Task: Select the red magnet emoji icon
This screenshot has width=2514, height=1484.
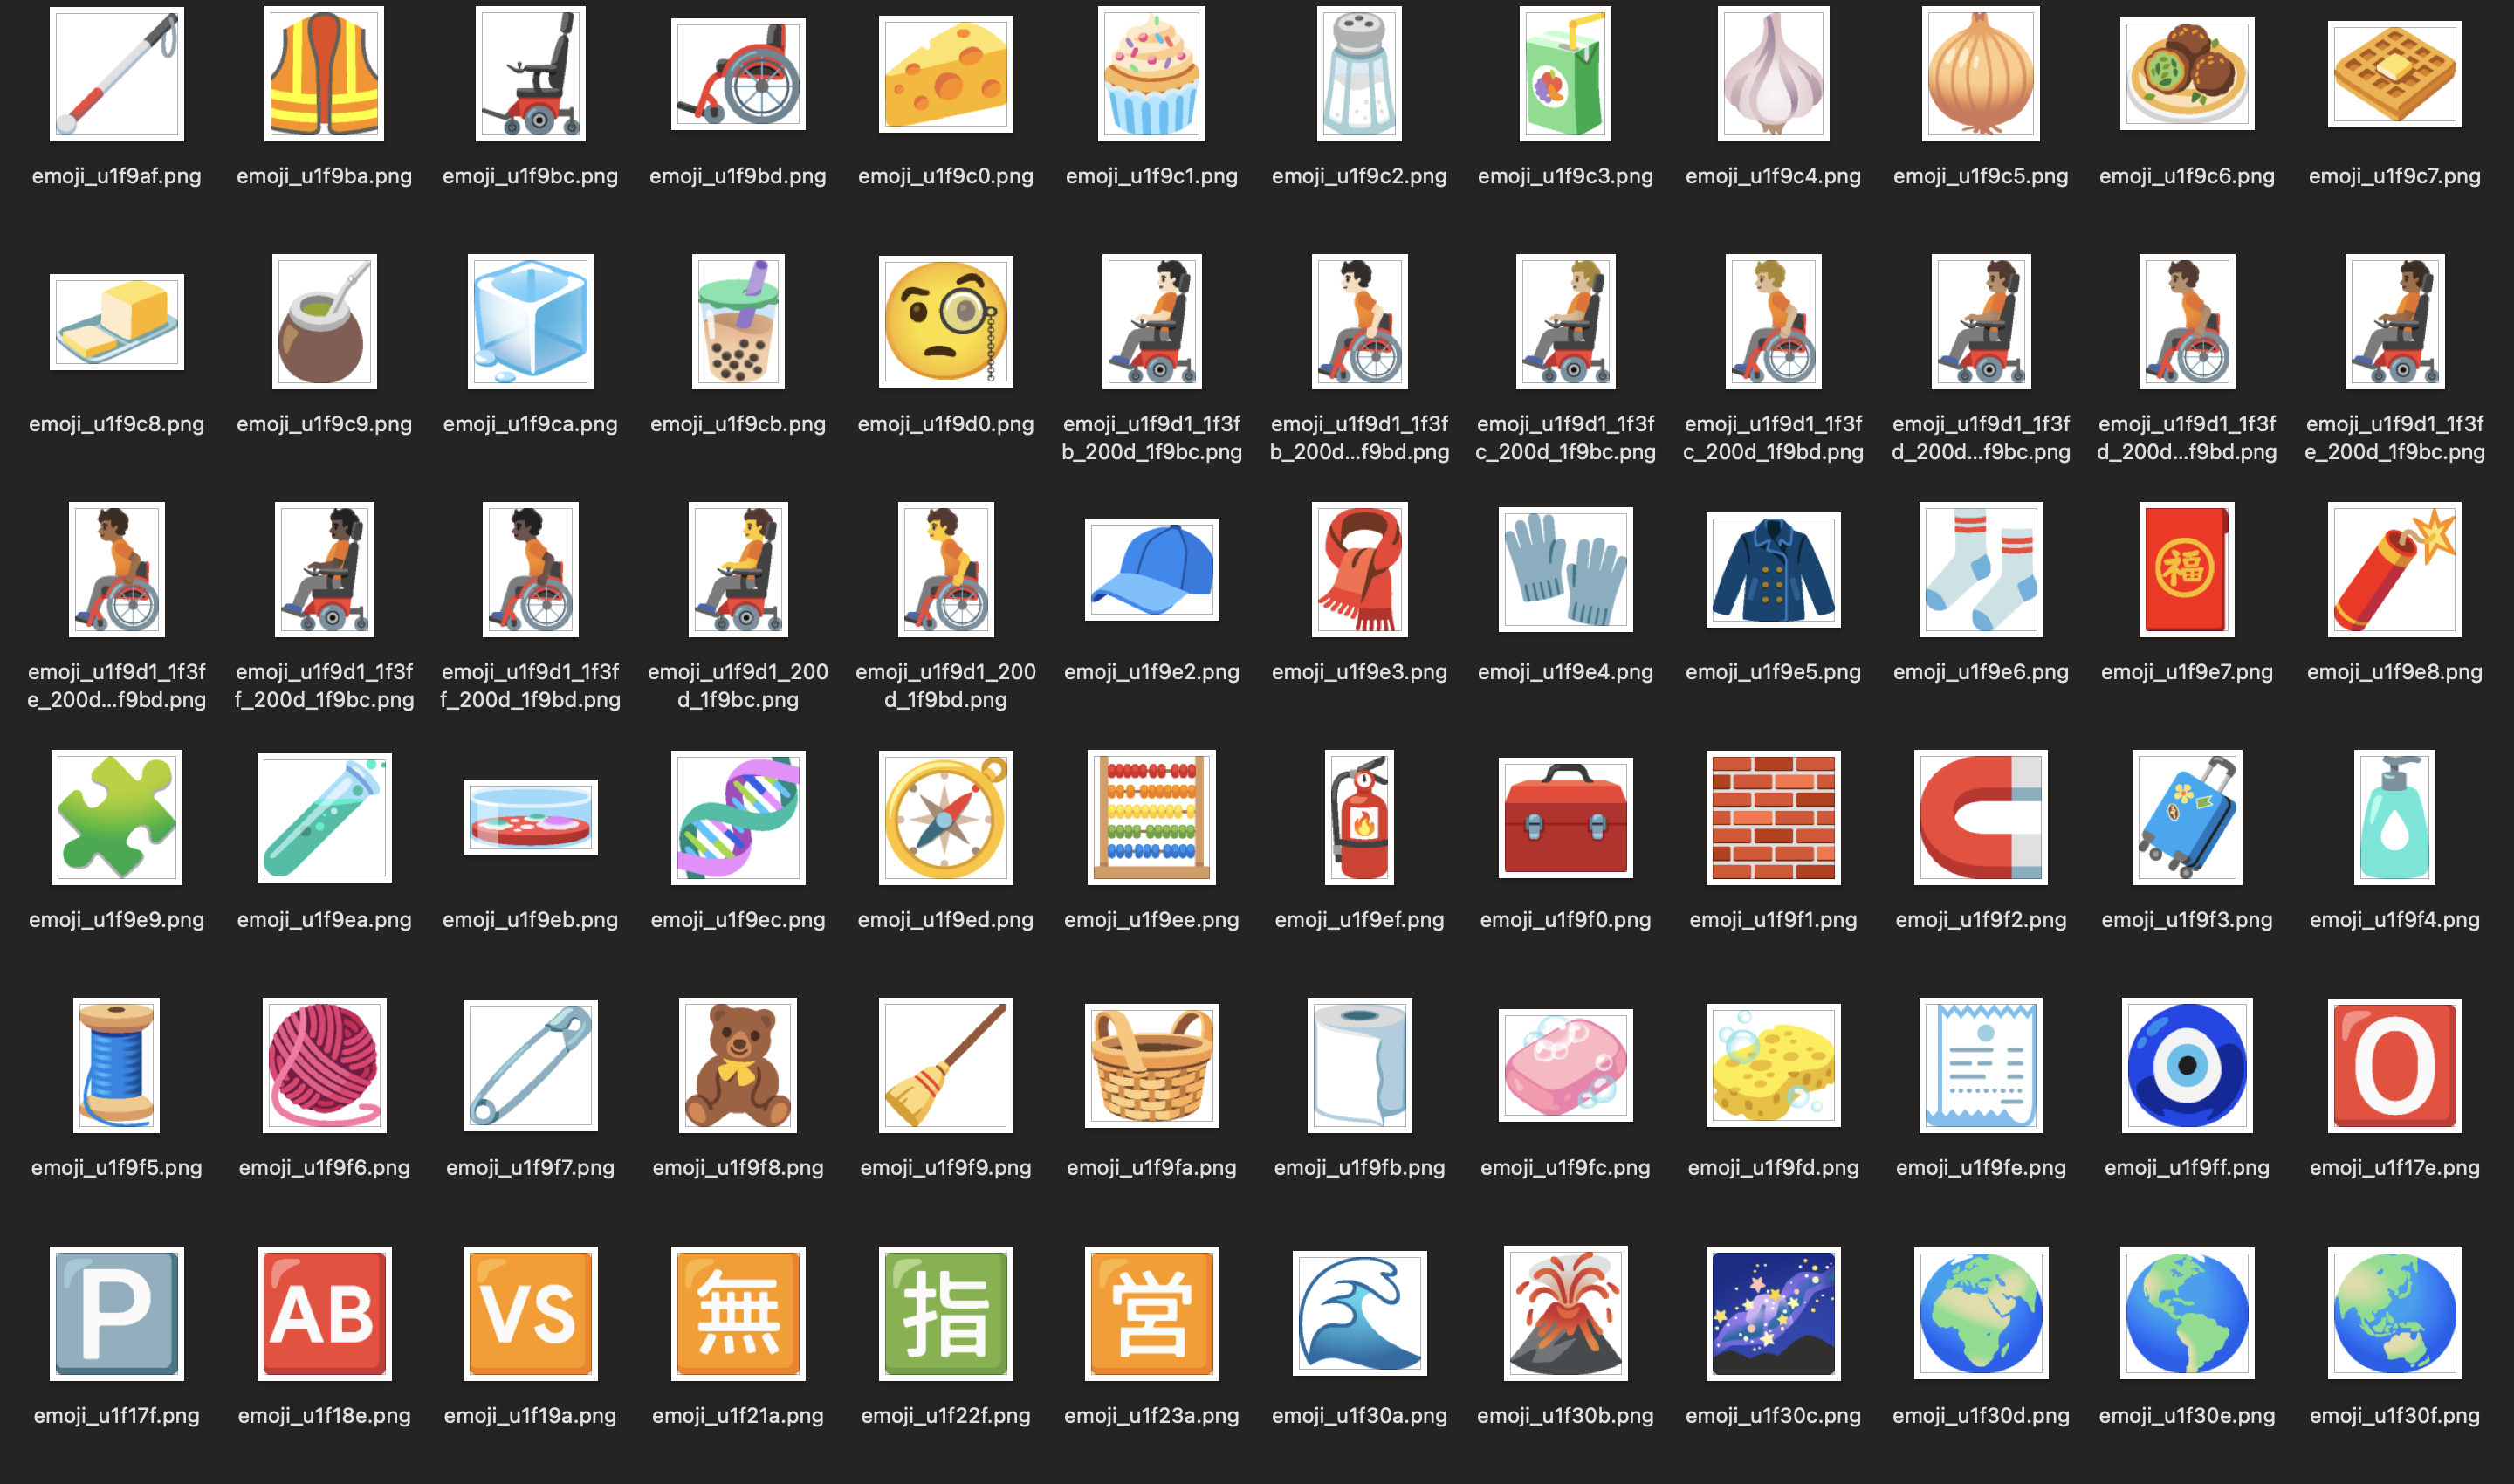Action: [1980, 818]
